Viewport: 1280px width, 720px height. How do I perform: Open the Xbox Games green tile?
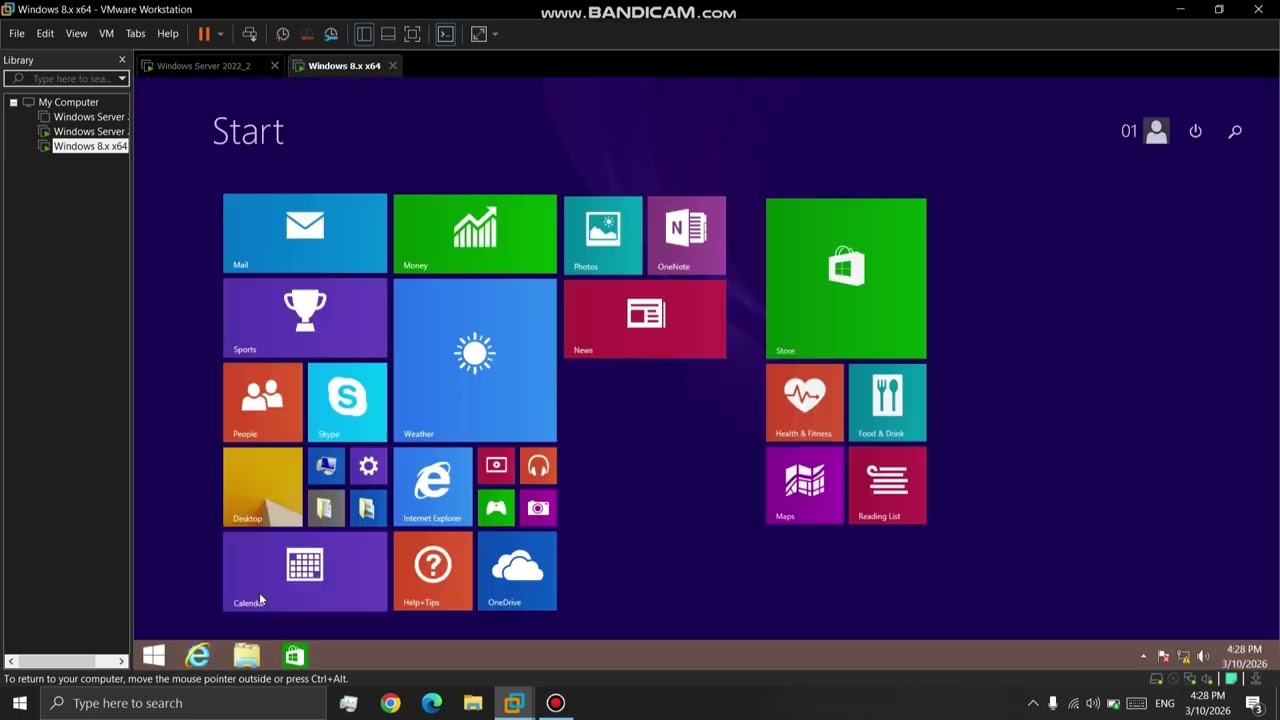[x=496, y=508]
